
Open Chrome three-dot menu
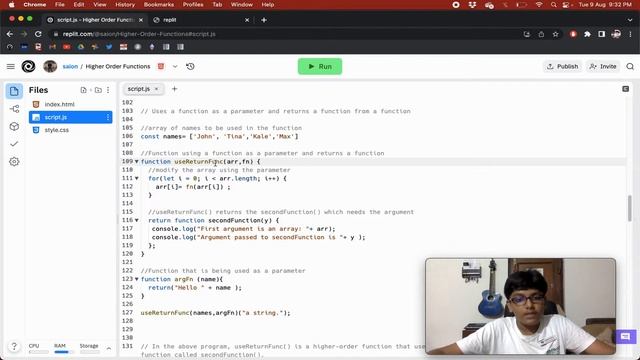pyautogui.click(x=631, y=34)
